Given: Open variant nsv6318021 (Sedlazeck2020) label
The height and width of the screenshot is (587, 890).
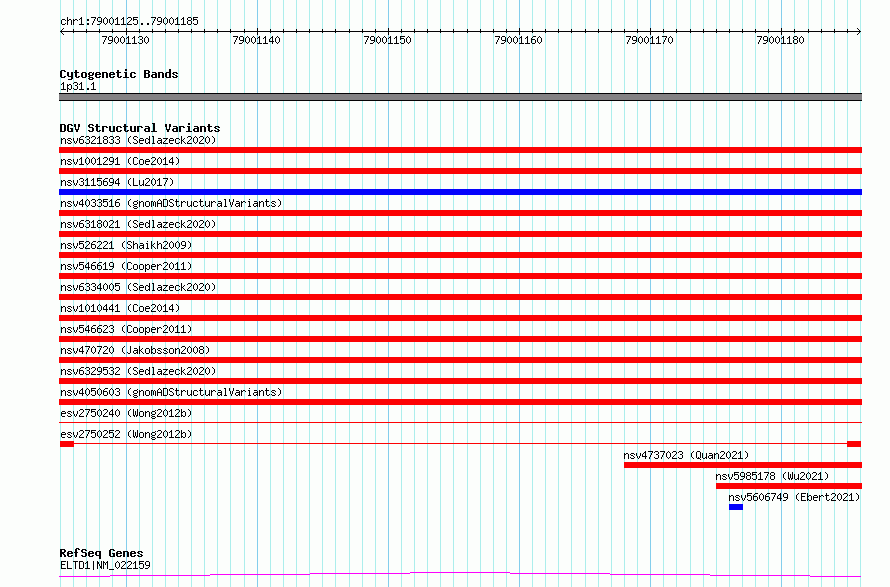Looking at the screenshot, I should (x=138, y=224).
